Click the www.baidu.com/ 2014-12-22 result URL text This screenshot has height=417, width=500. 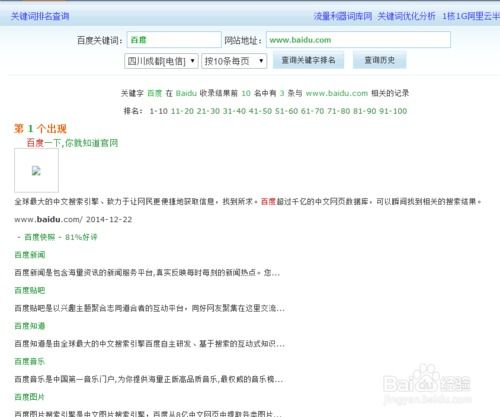73,219
